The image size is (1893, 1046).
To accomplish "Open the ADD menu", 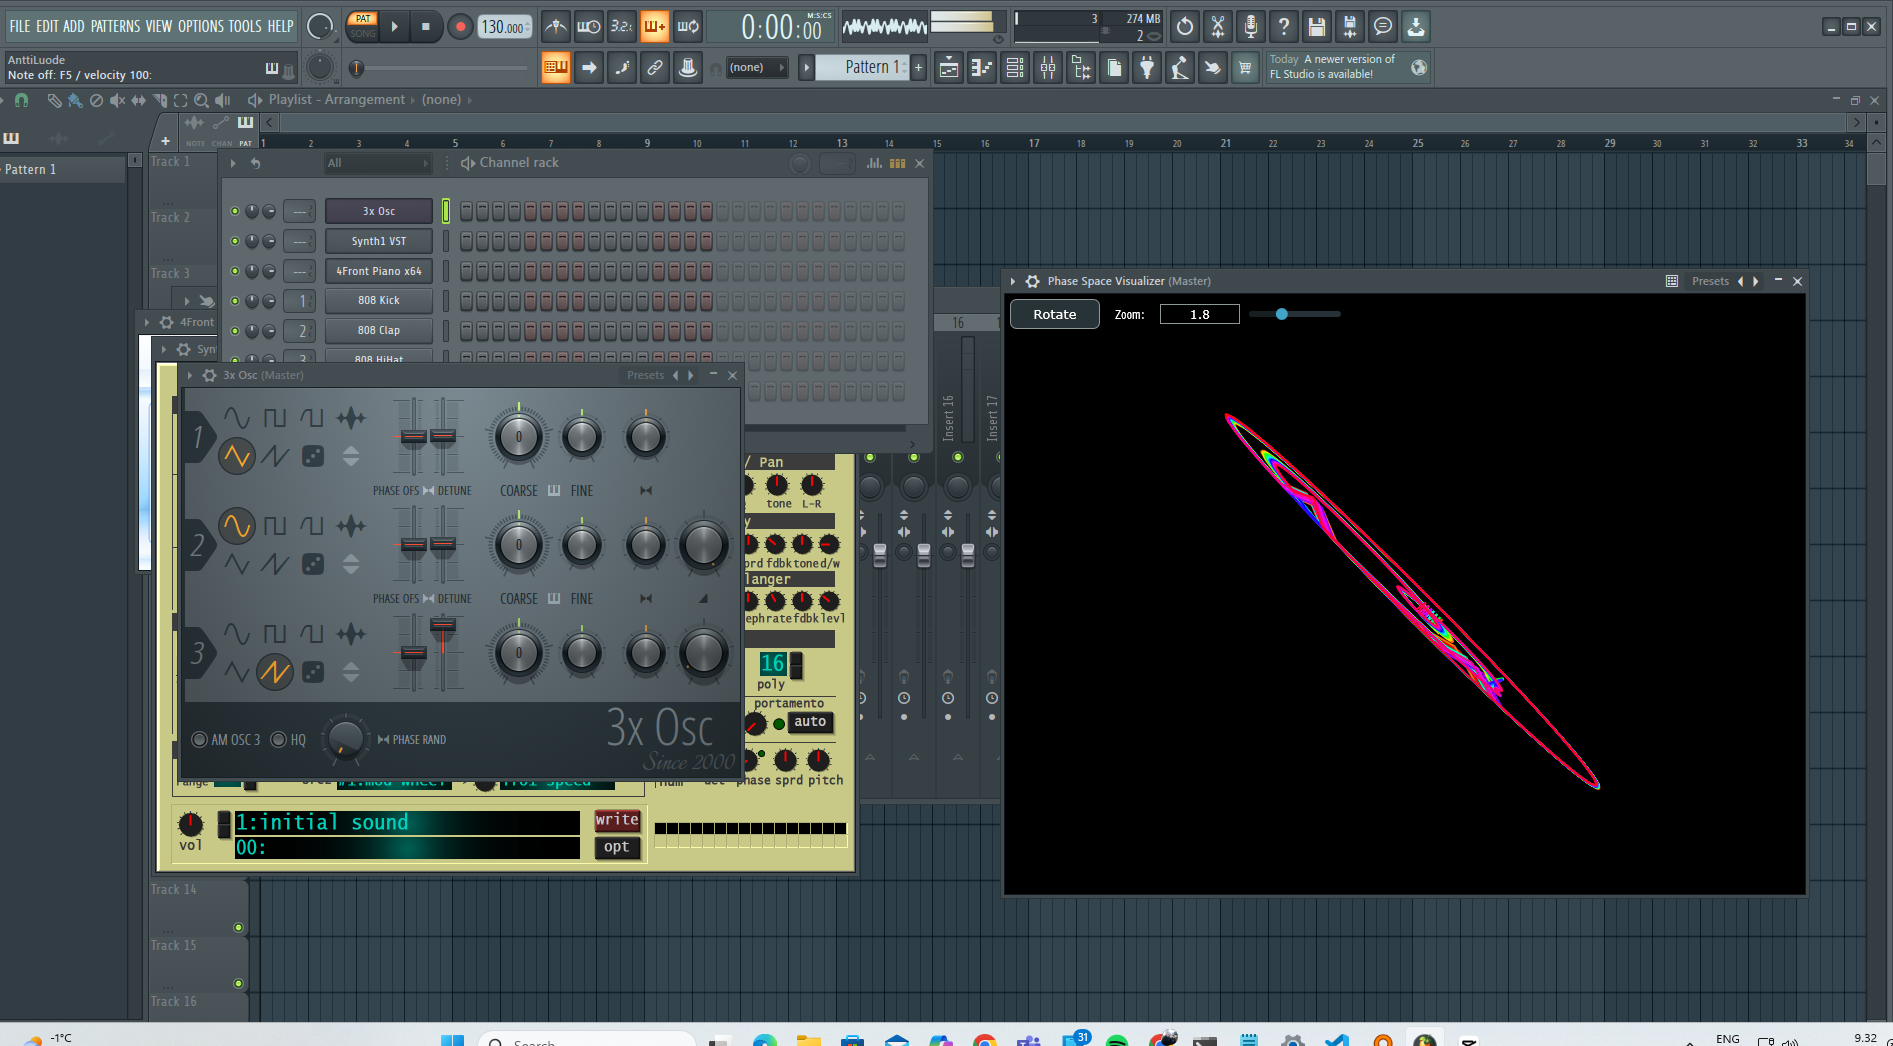I will (x=74, y=26).
